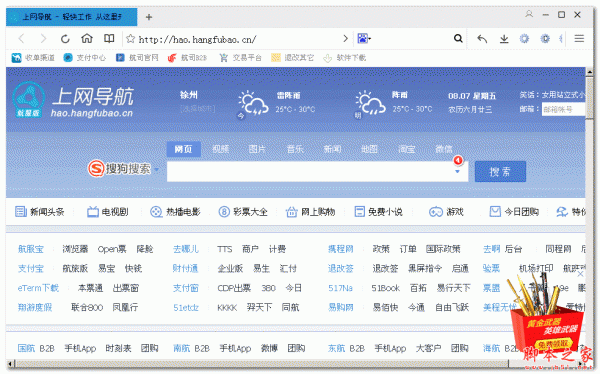This screenshot has height=374, width=600.
Task: Select the 地图 search tab
Action: (369, 149)
